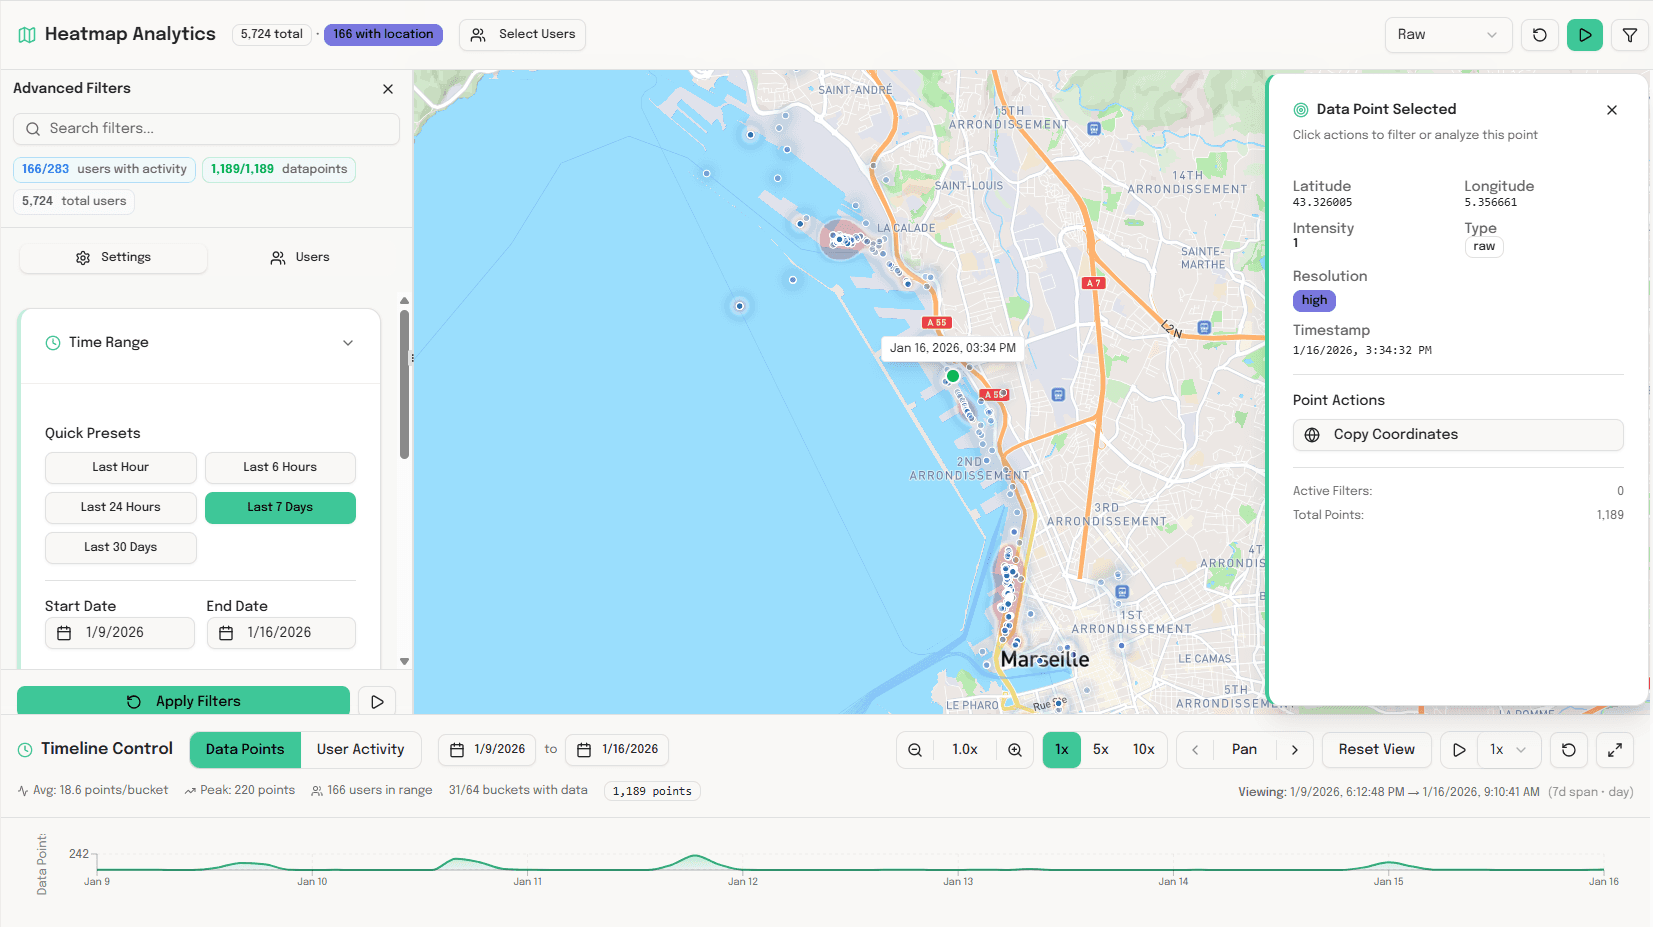
Task: Zoom in using the magnifier plus icon
Action: click(x=1016, y=749)
